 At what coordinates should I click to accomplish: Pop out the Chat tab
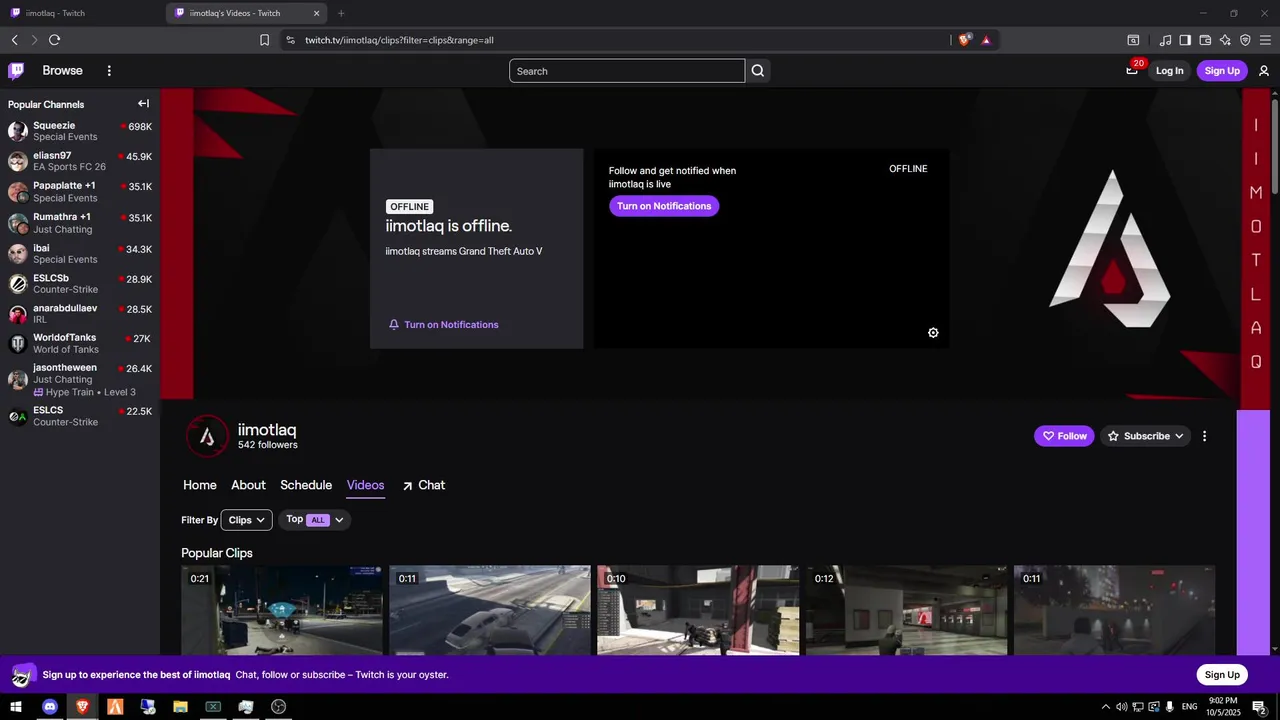point(423,485)
